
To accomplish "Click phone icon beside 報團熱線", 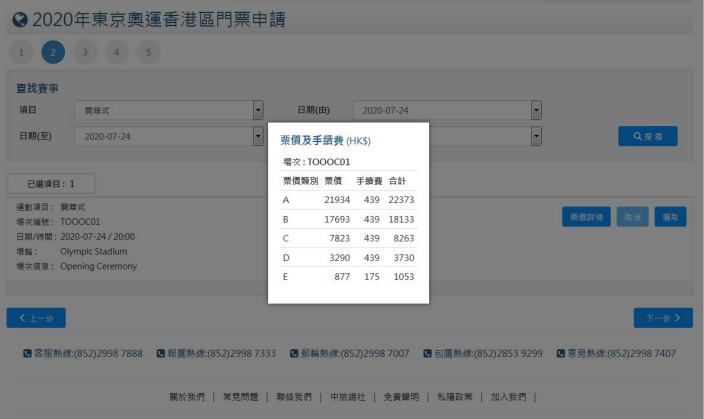I will pyautogui.click(x=161, y=353).
